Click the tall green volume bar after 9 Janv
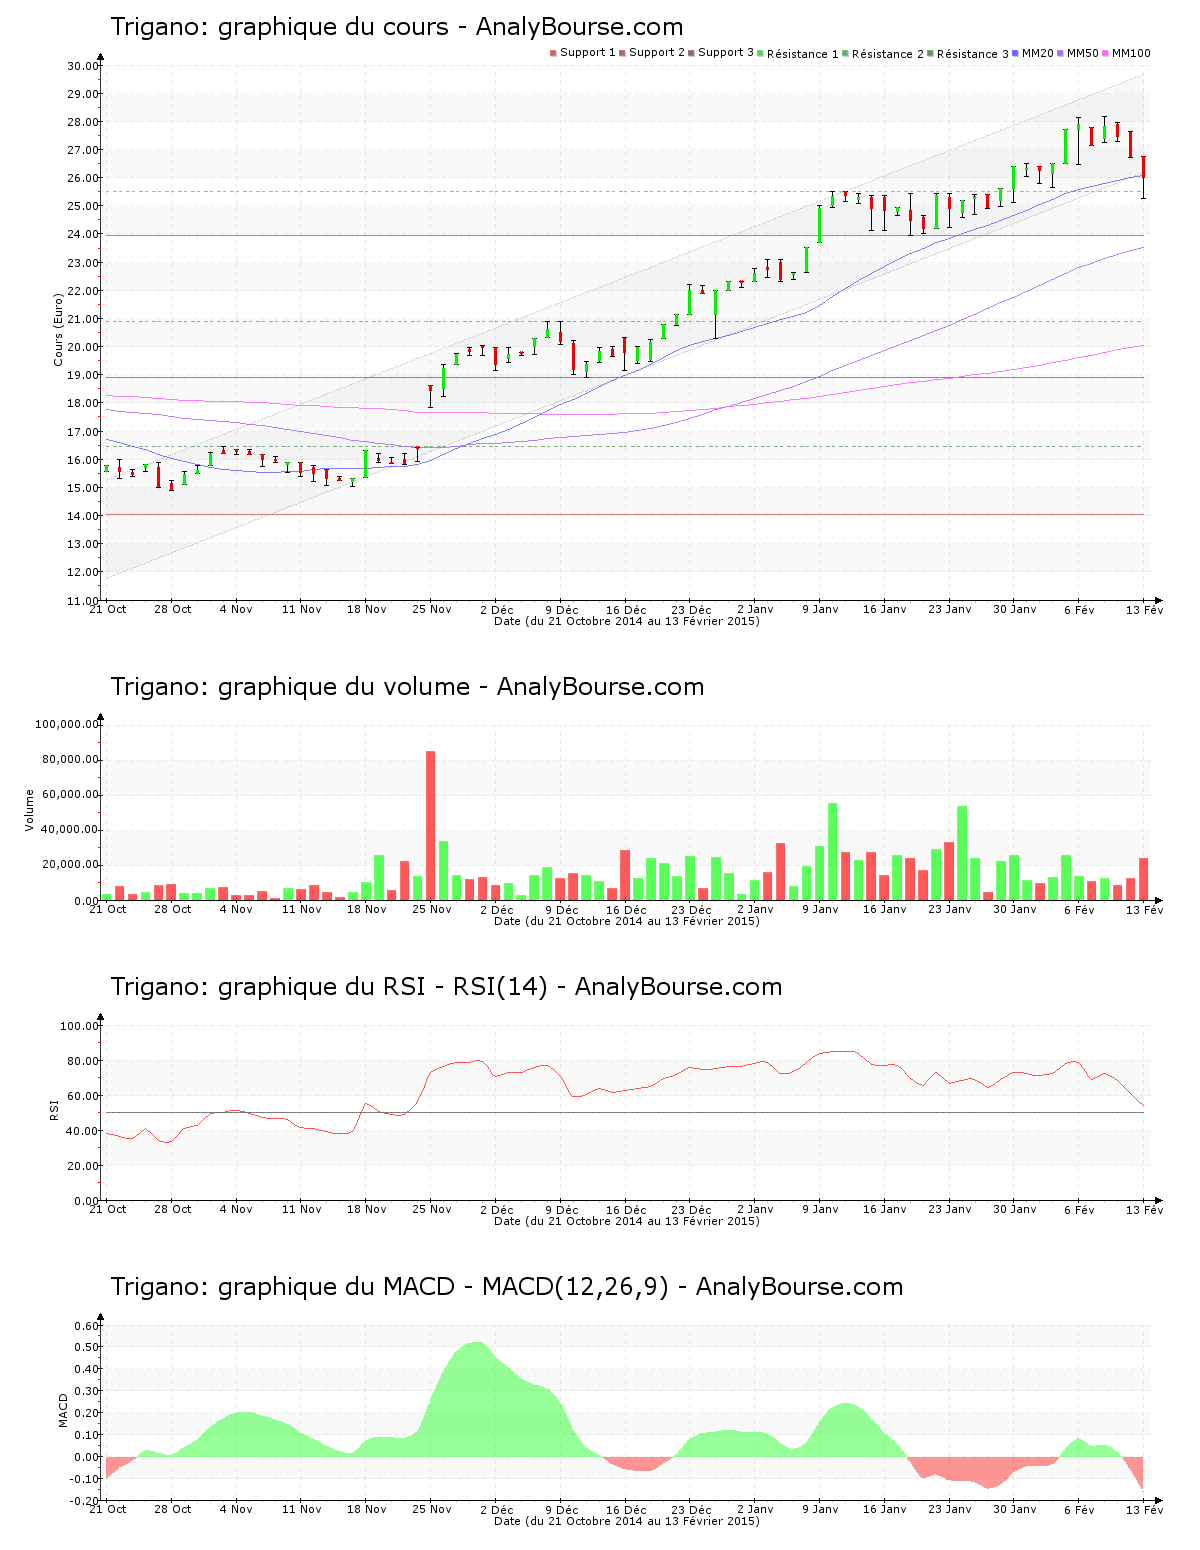Image resolution: width=1200 pixels, height=1550 pixels. (x=832, y=852)
